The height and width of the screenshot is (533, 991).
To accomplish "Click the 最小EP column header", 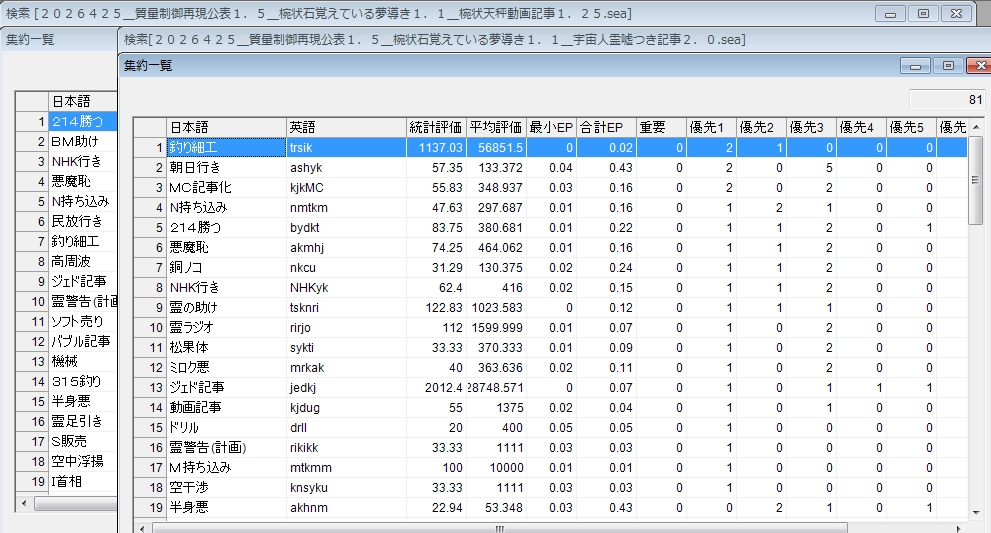I will click(552, 127).
